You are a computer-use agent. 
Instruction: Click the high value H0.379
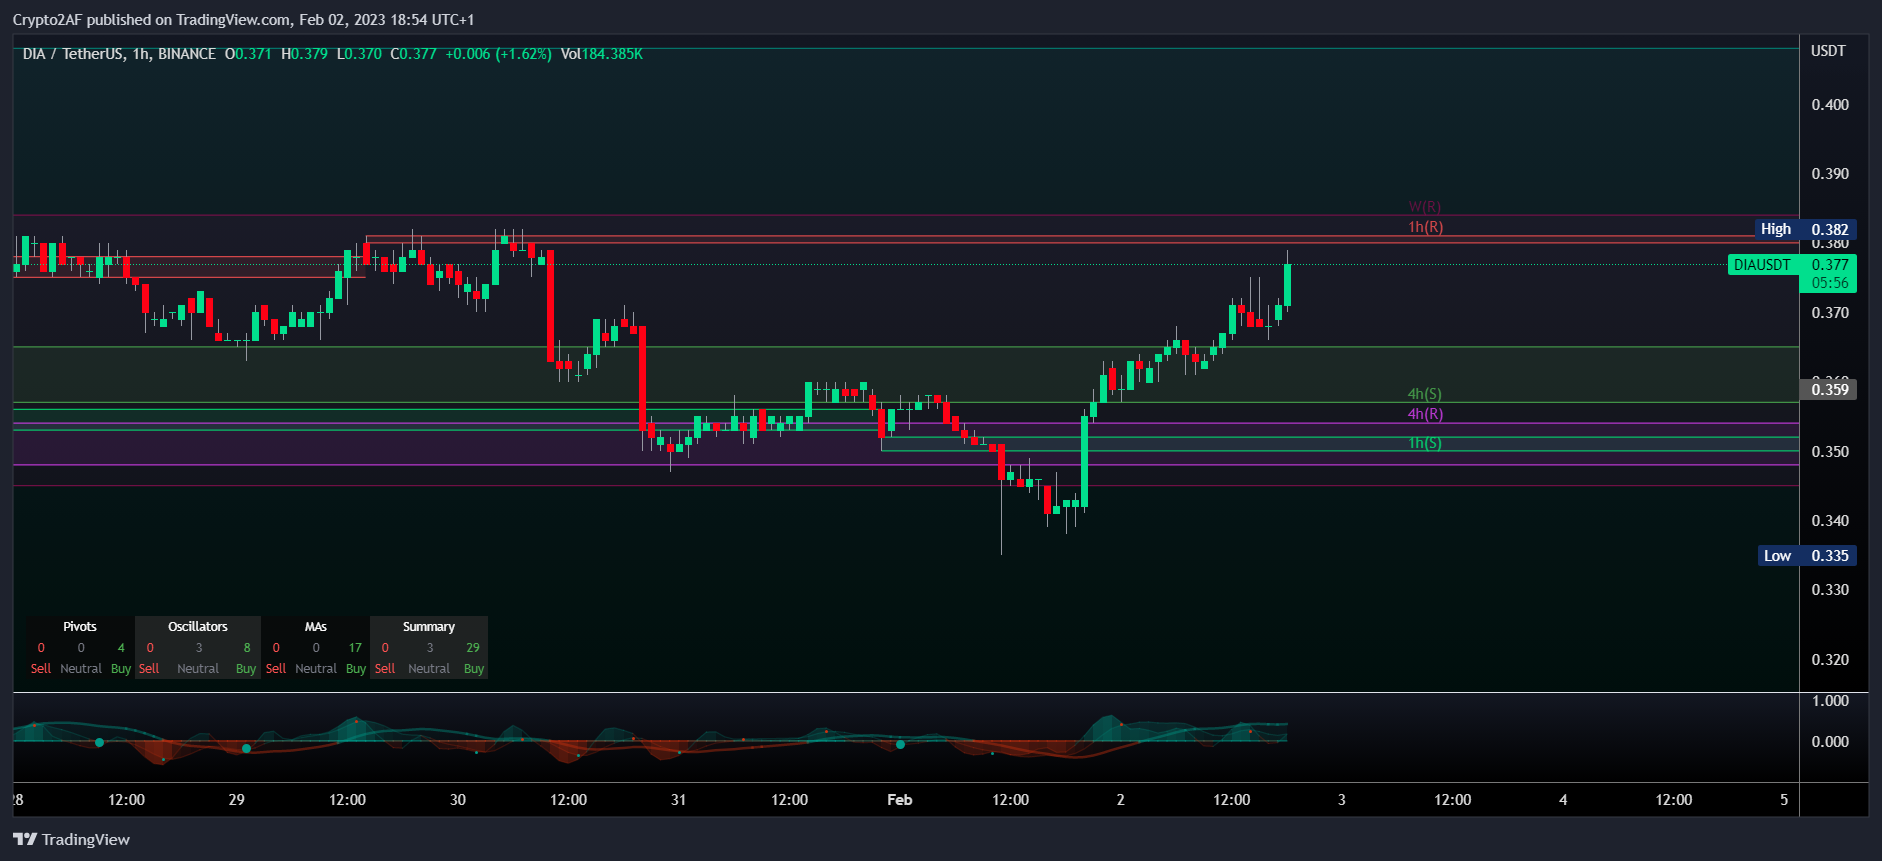pos(304,54)
